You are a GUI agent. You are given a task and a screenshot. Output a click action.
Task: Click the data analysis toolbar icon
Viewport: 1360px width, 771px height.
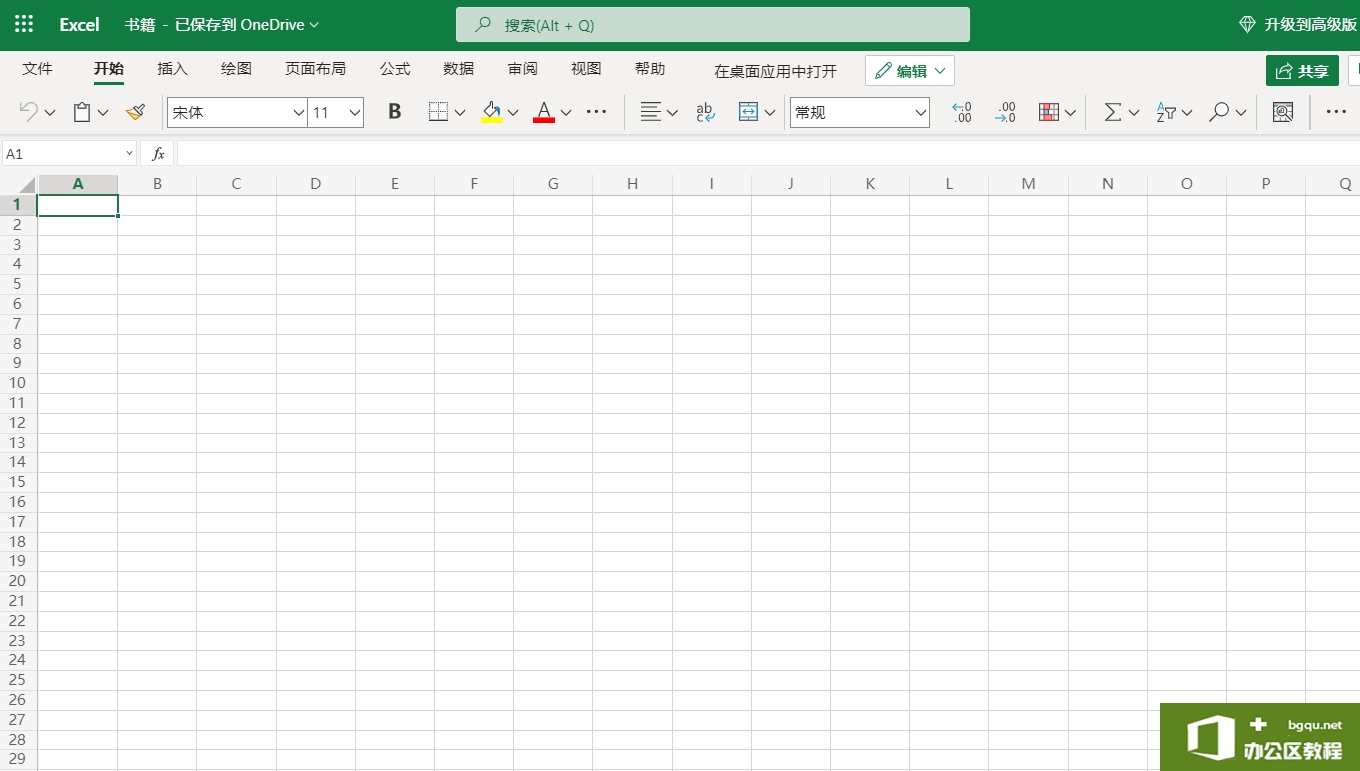click(x=1283, y=112)
